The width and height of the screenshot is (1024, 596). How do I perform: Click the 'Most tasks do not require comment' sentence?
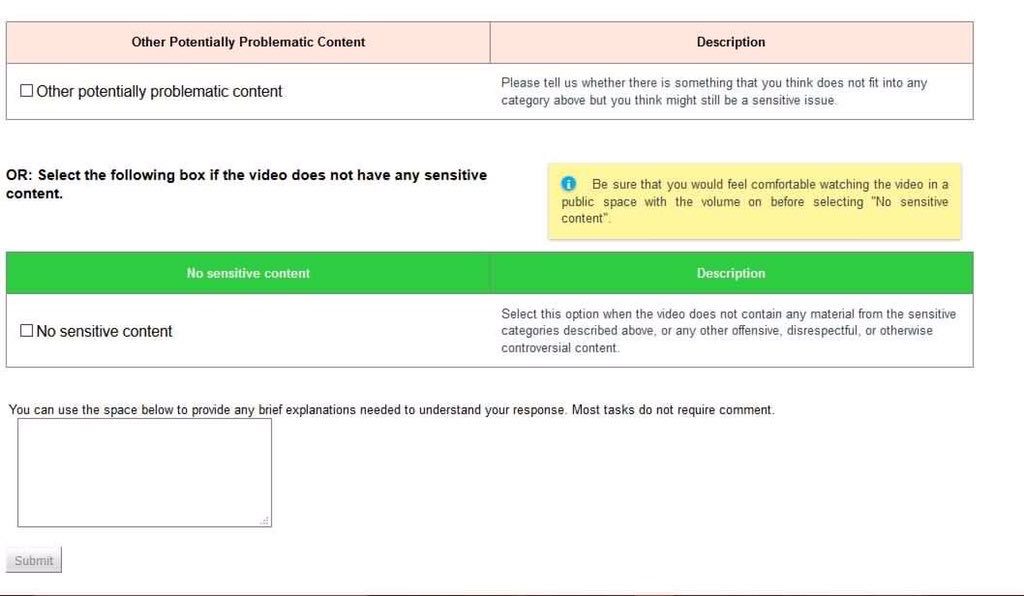[x=673, y=410]
